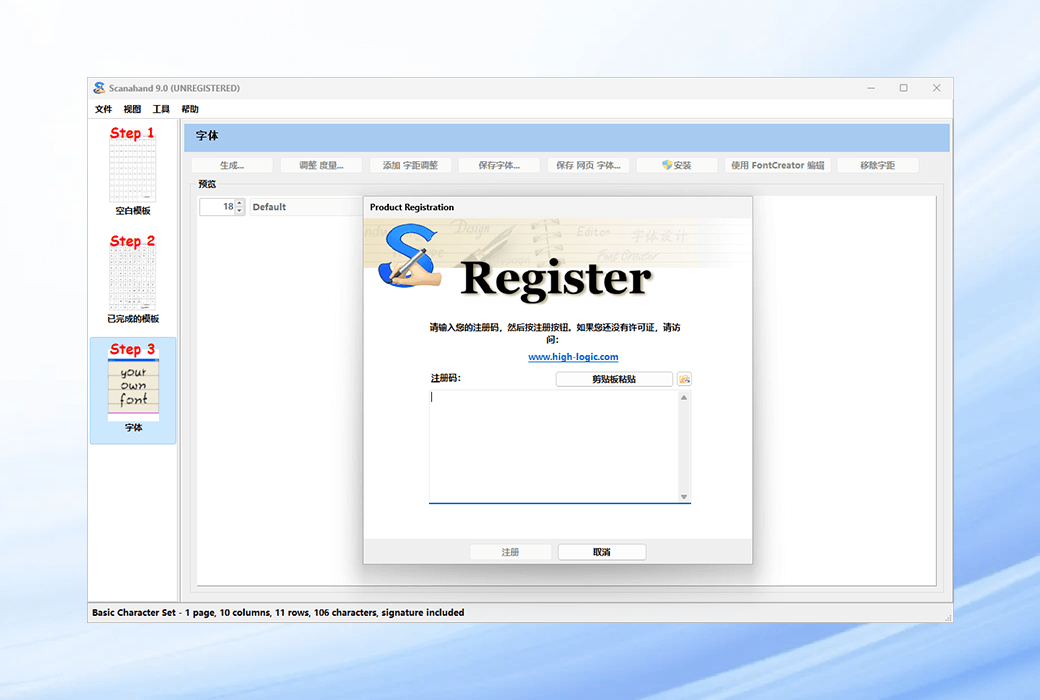
Task: Open the 文件 menu
Action: coord(103,109)
